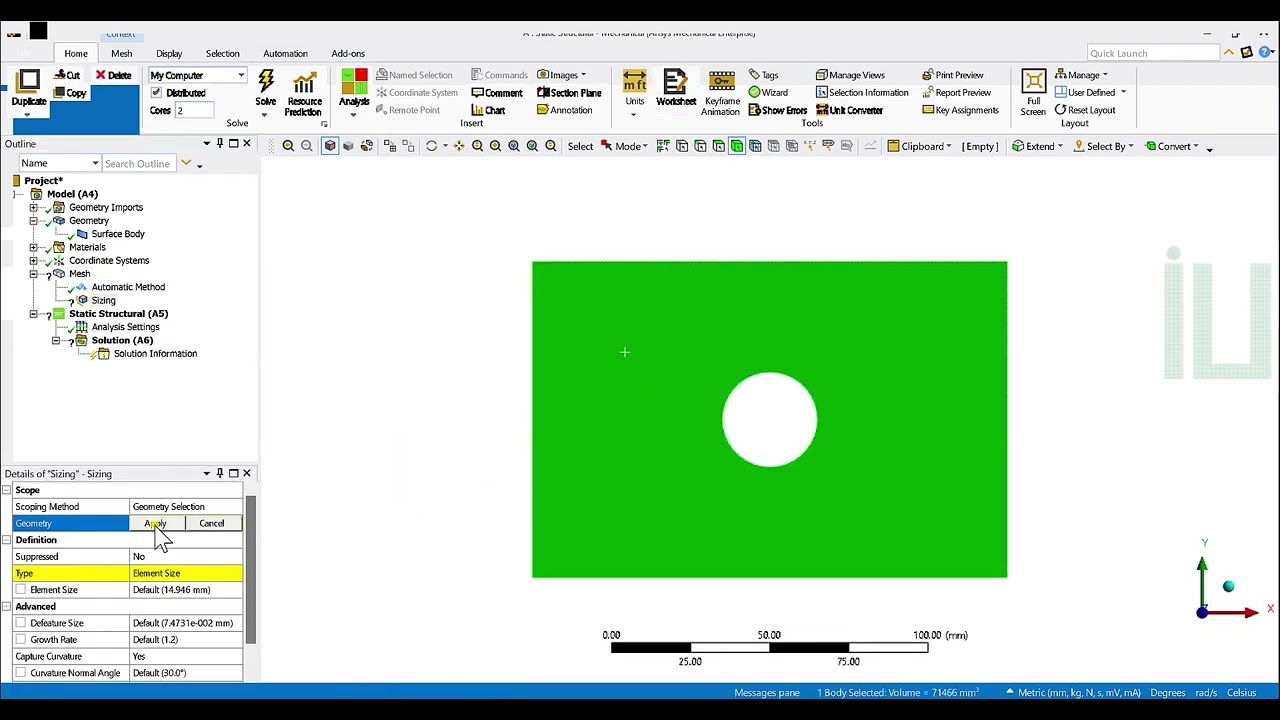Open the User Defined dropdown
Screen dimensions: 1280x720
pyautogui.click(x=1089, y=93)
